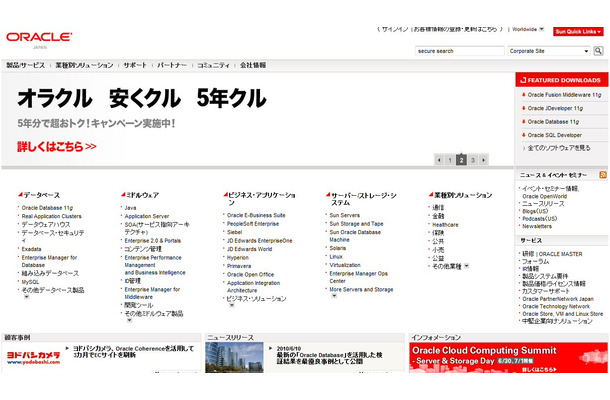Open the RSS feed icon beside news header
Image resolution: width=610 pixels, height=400 pixels.
603,175
